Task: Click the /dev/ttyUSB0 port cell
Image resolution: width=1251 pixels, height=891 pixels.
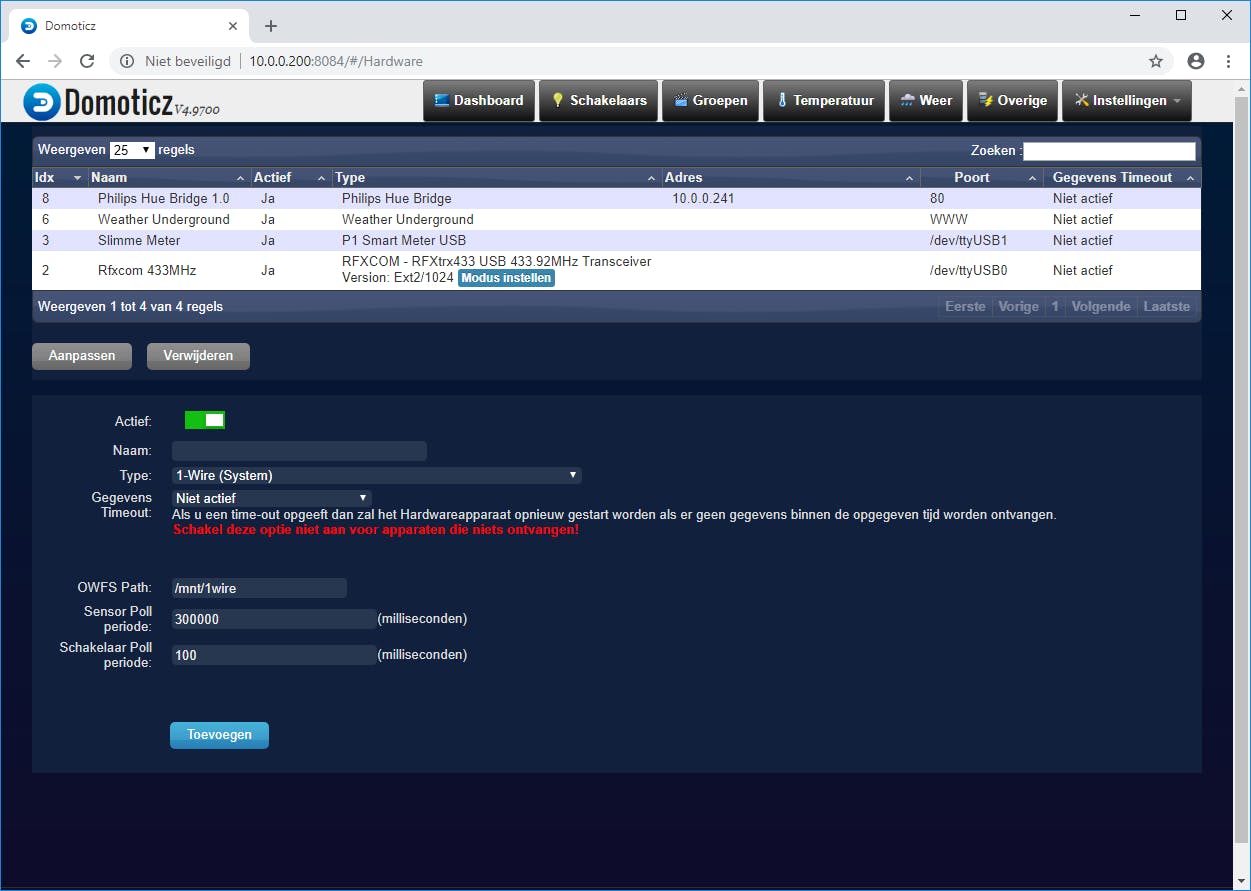Action: point(968,270)
